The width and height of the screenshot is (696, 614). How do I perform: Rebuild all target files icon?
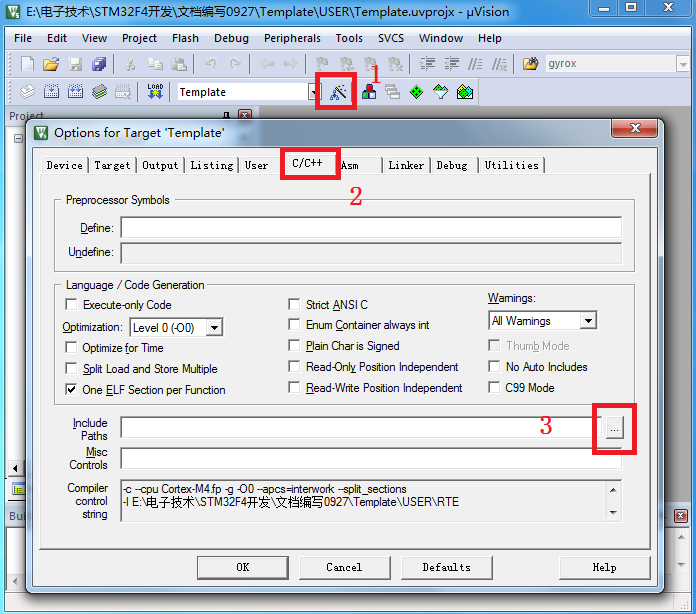(75, 92)
